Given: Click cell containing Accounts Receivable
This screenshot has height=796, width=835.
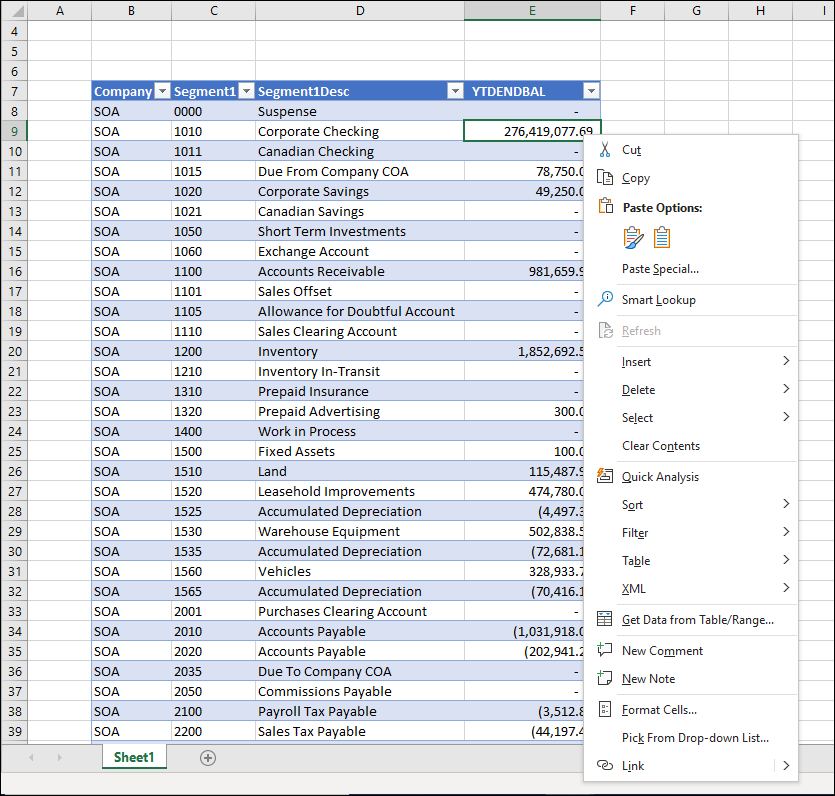Looking at the screenshot, I should pyautogui.click(x=360, y=272).
